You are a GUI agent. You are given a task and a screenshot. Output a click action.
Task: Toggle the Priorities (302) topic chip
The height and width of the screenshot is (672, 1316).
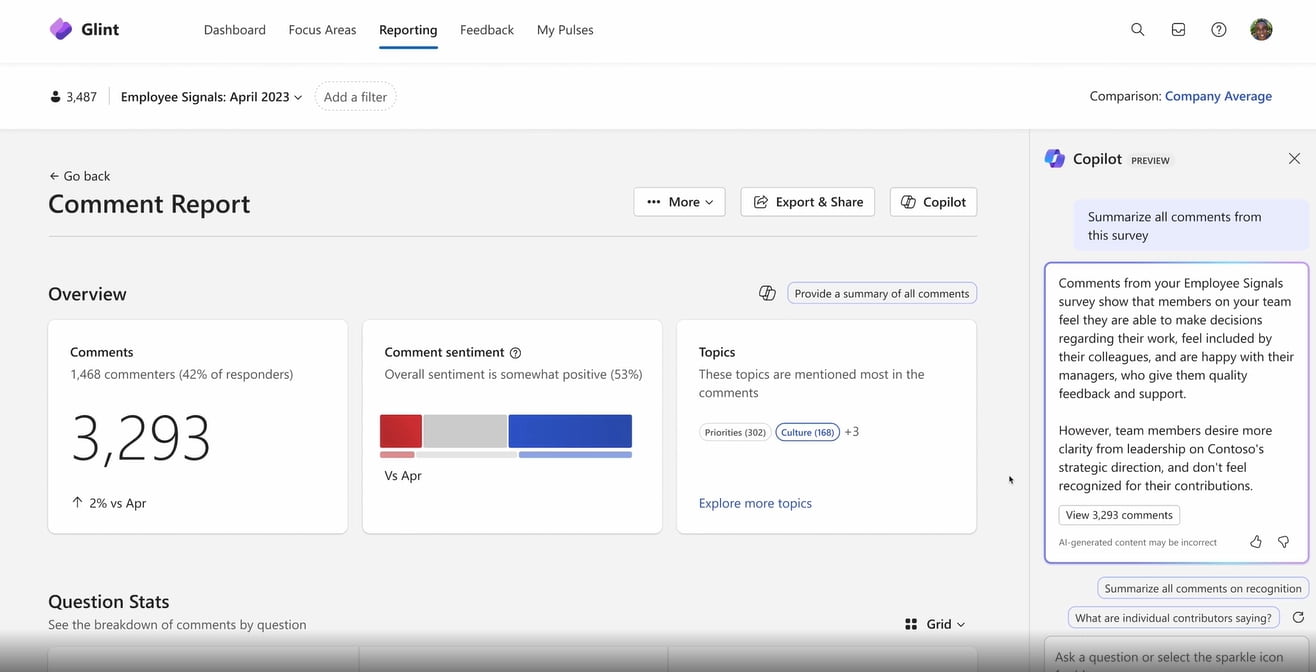pyautogui.click(x=735, y=432)
